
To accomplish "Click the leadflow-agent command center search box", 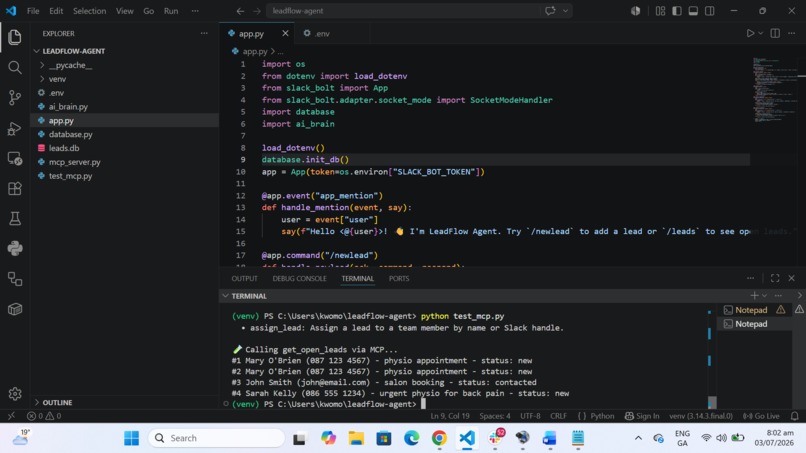I will click(403, 11).
